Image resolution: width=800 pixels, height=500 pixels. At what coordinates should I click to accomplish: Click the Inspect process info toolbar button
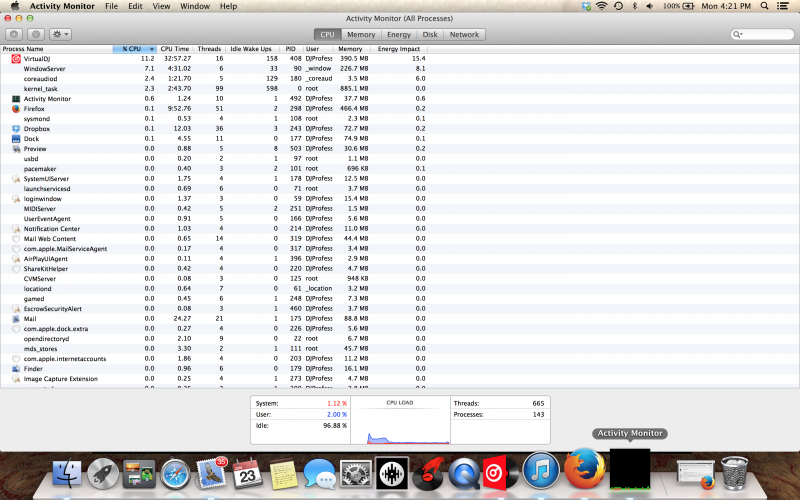[x=35, y=34]
